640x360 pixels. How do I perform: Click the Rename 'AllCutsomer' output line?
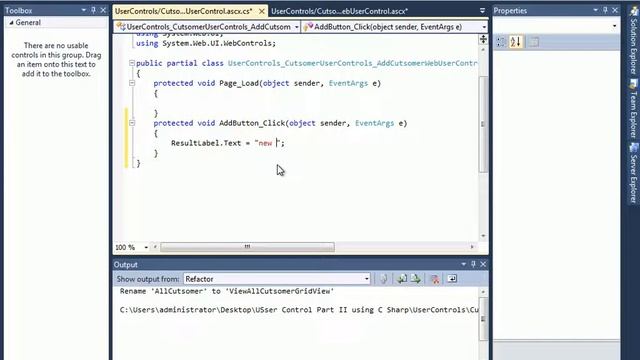[227, 291]
